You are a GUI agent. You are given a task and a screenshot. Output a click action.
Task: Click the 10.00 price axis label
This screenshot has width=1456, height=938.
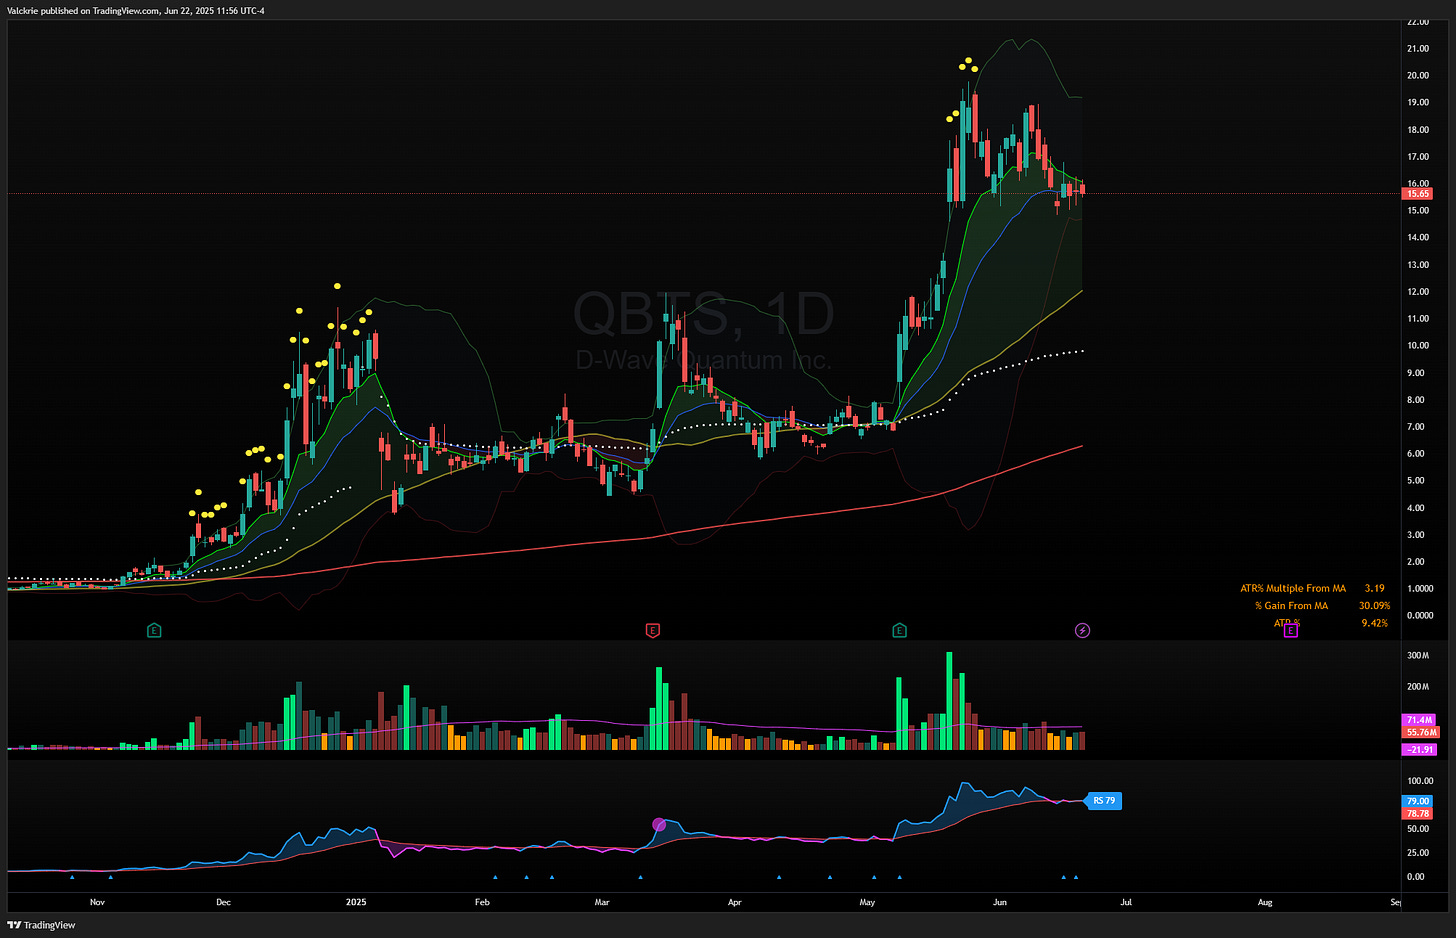1418,346
